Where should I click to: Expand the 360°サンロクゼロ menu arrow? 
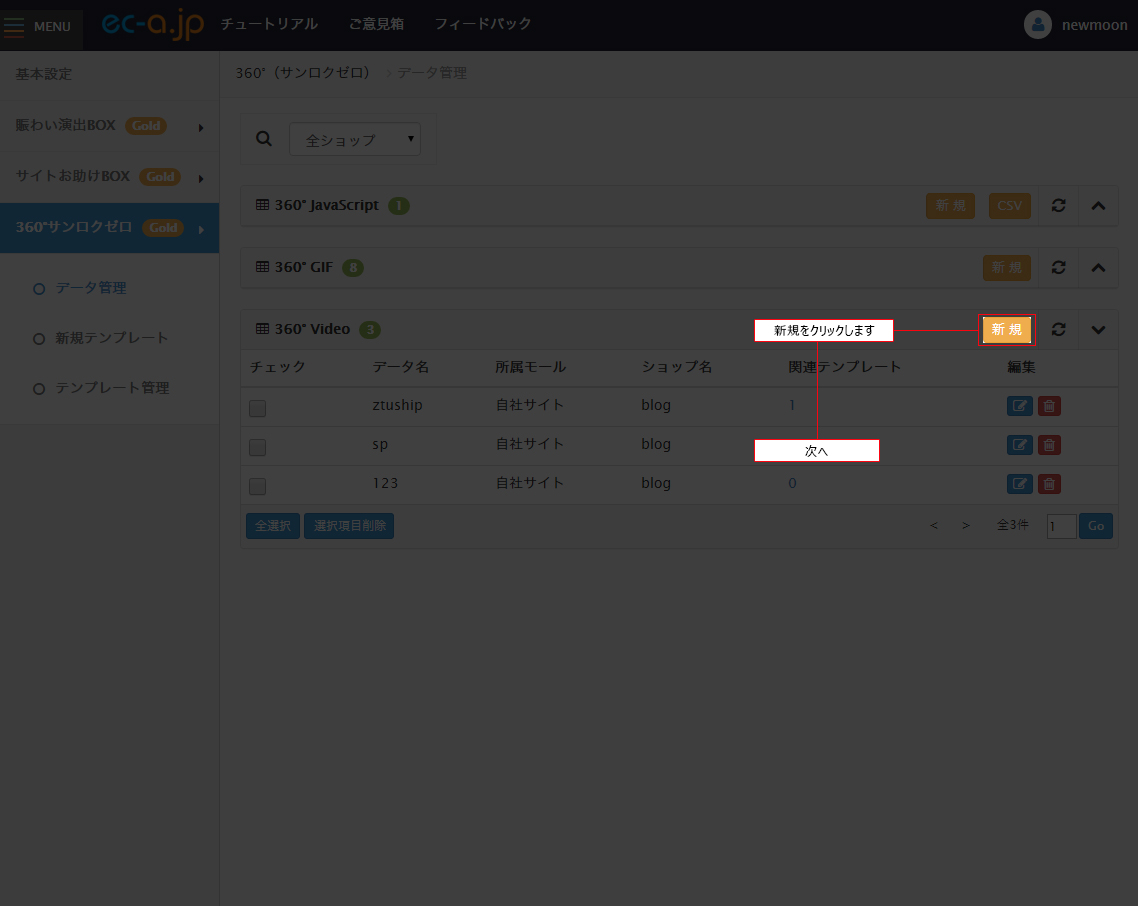pyautogui.click(x=201, y=229)
